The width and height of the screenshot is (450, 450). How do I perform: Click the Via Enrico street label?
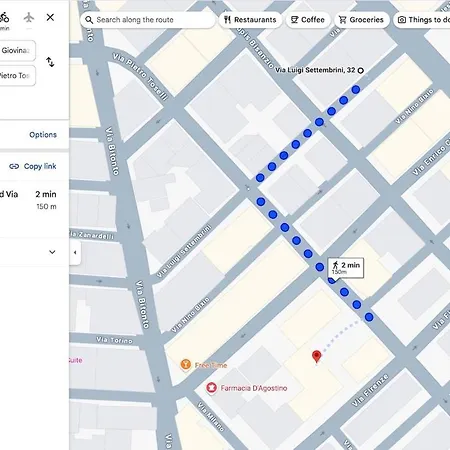coord(431,156)
